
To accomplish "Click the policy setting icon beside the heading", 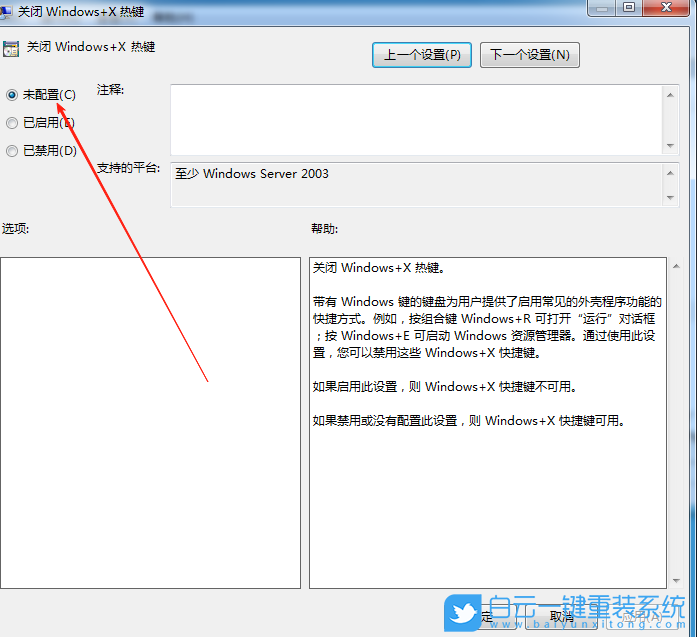I will [11, 48].
